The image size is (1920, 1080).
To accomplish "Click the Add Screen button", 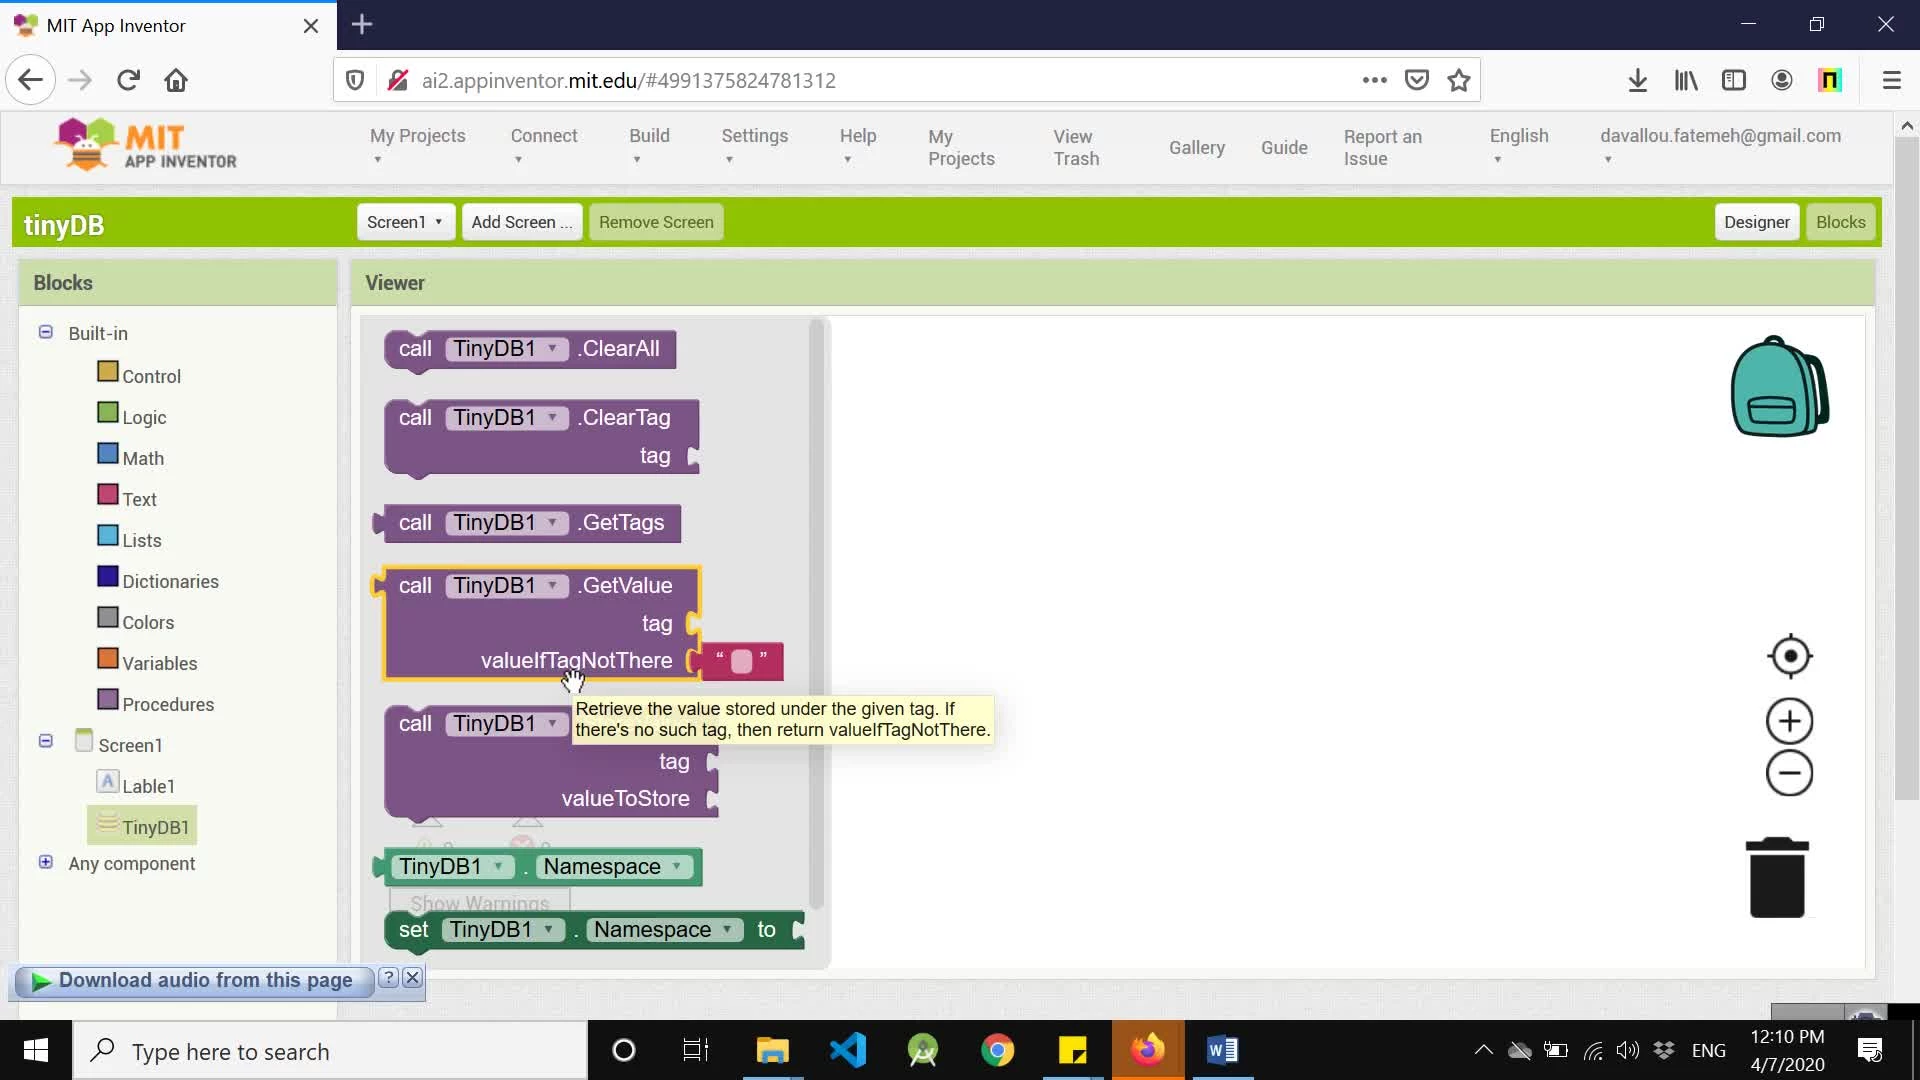I will point(521,222).
